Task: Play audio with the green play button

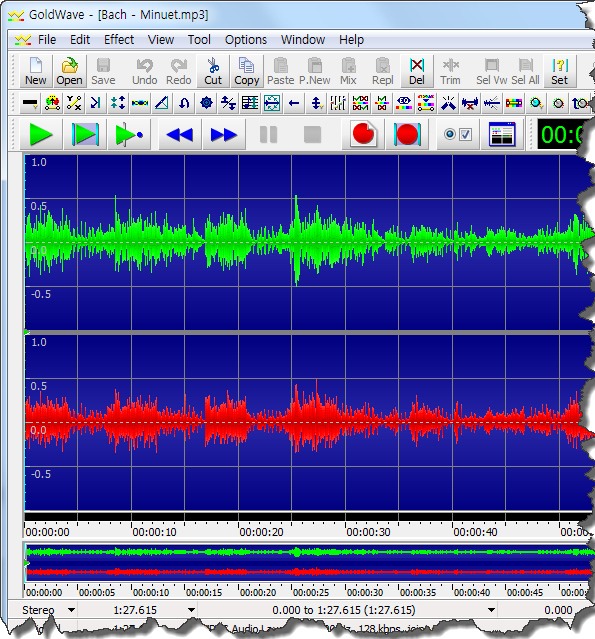Action: pos(41,134)
